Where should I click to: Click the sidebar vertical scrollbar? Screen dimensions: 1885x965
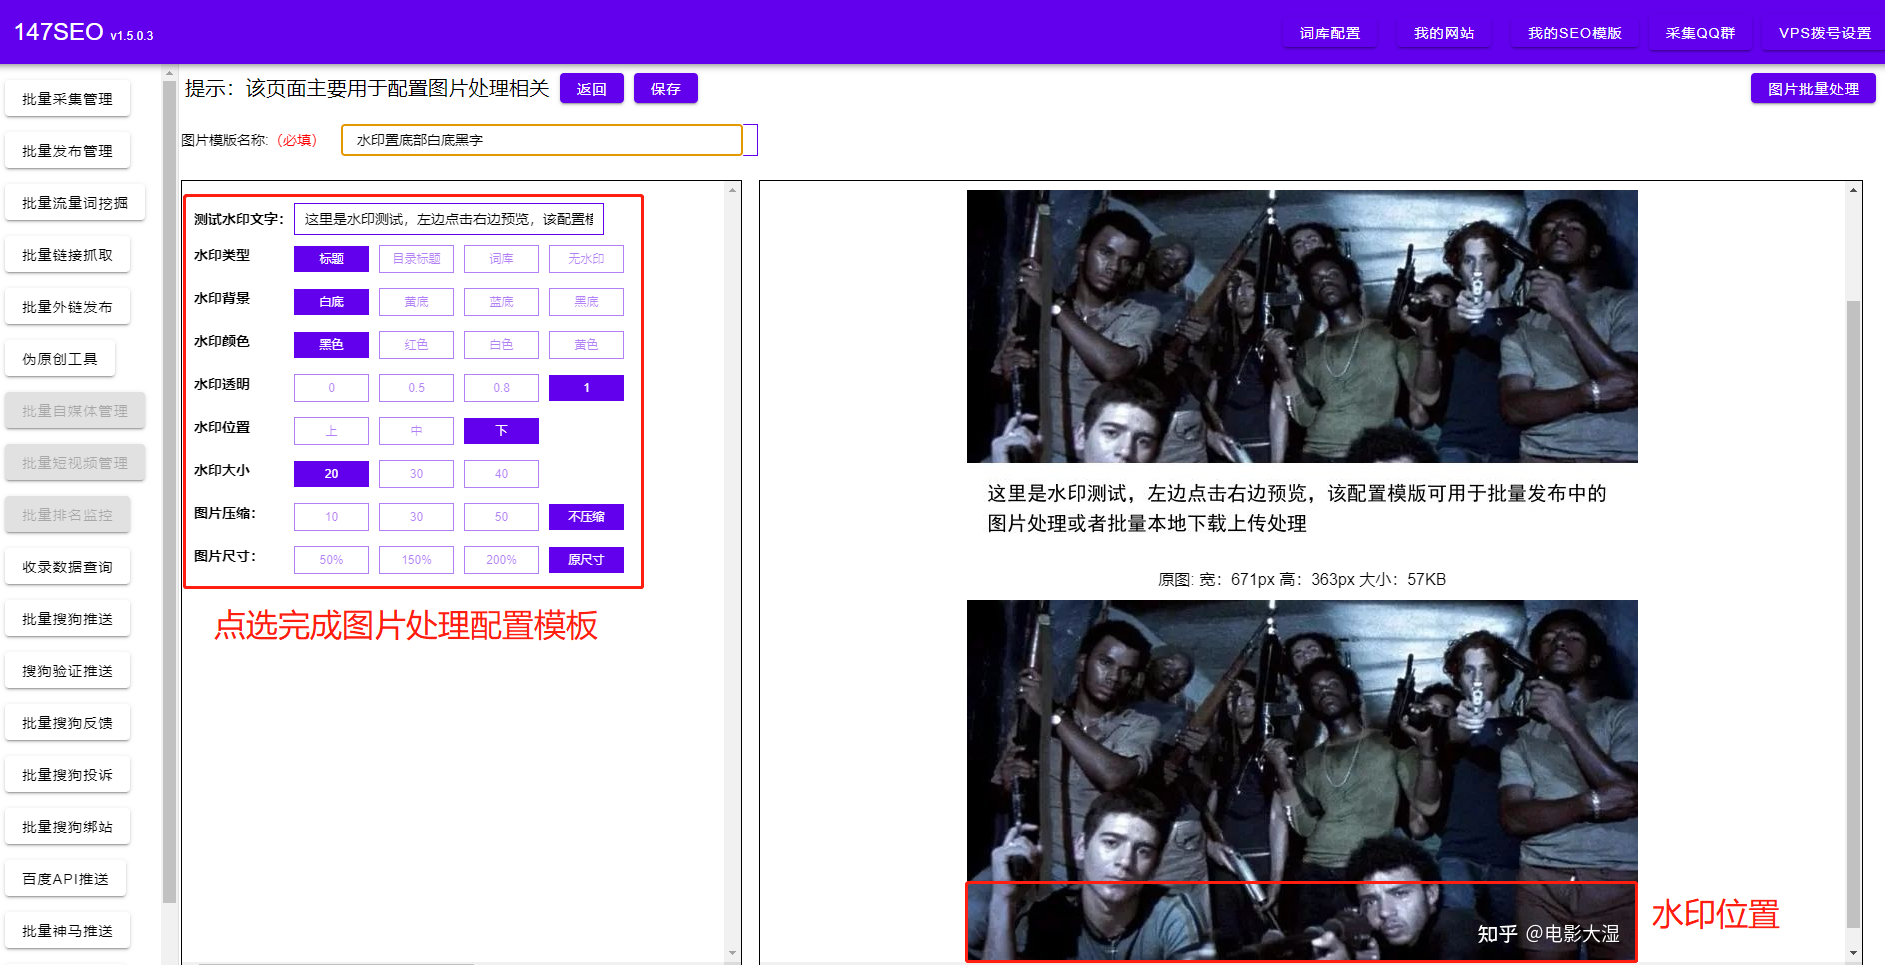(169, 490)
